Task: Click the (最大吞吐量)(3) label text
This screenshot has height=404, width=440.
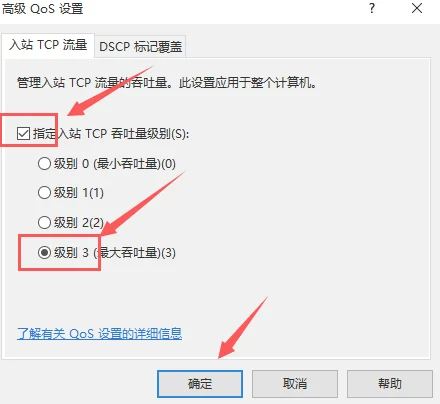Action: coord(134,253)
